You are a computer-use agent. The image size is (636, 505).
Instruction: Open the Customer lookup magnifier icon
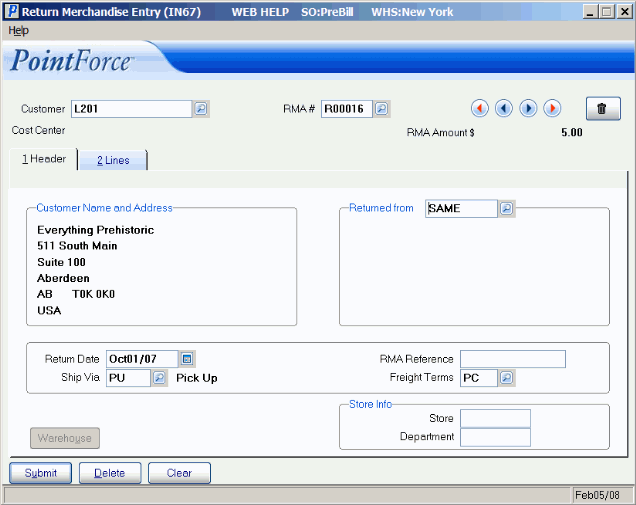(x=201, y=109)
